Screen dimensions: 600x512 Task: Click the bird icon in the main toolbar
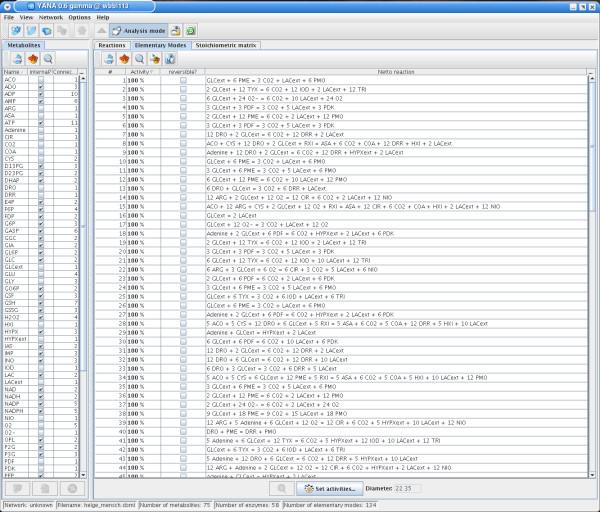pos(31,31)
